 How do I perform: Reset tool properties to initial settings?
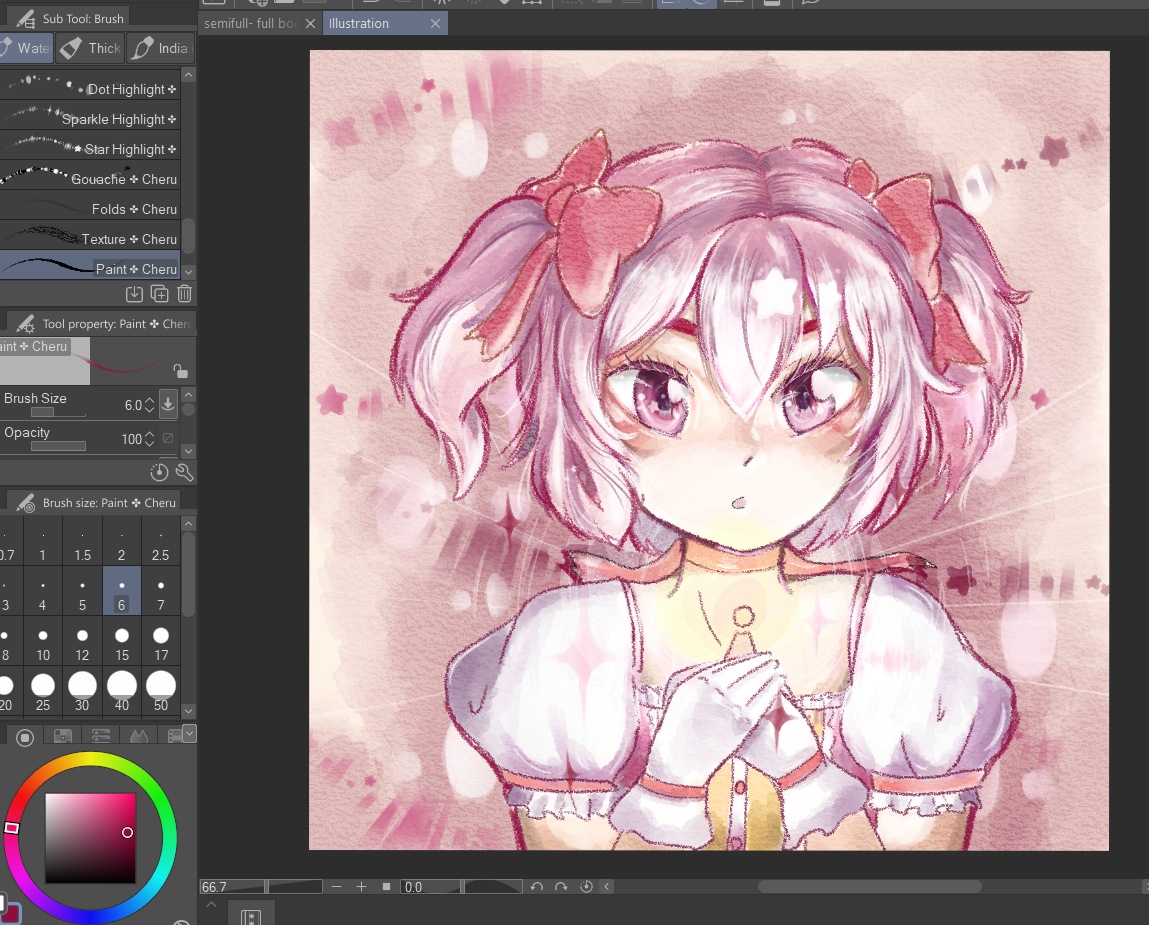pos(159,472)
